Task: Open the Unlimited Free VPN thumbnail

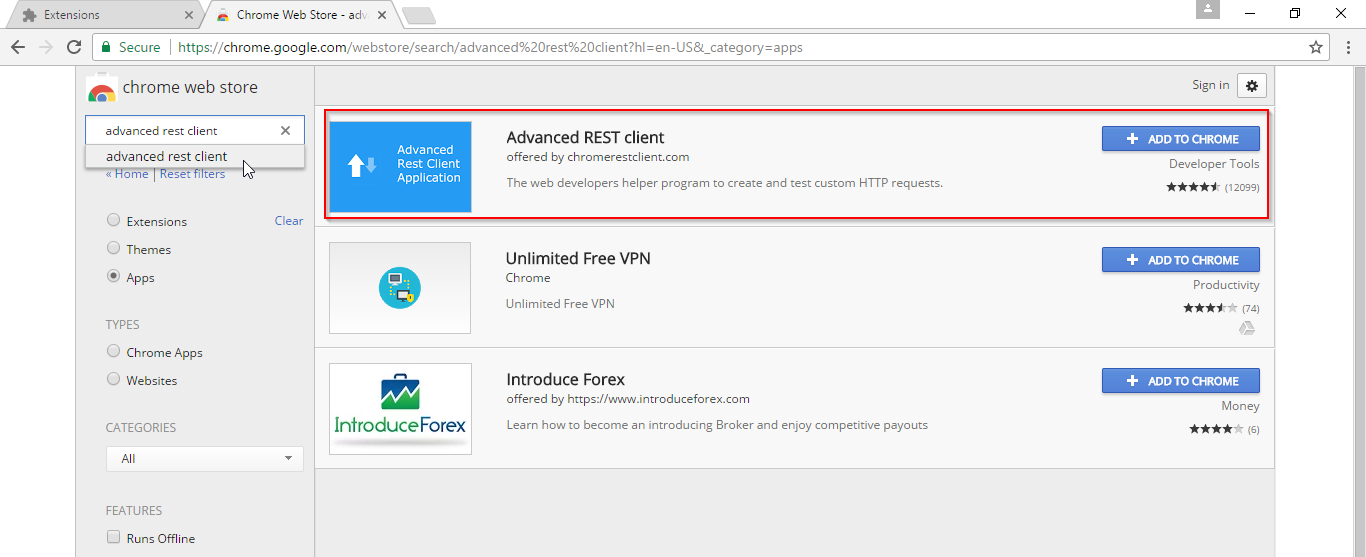Action: 400,288
